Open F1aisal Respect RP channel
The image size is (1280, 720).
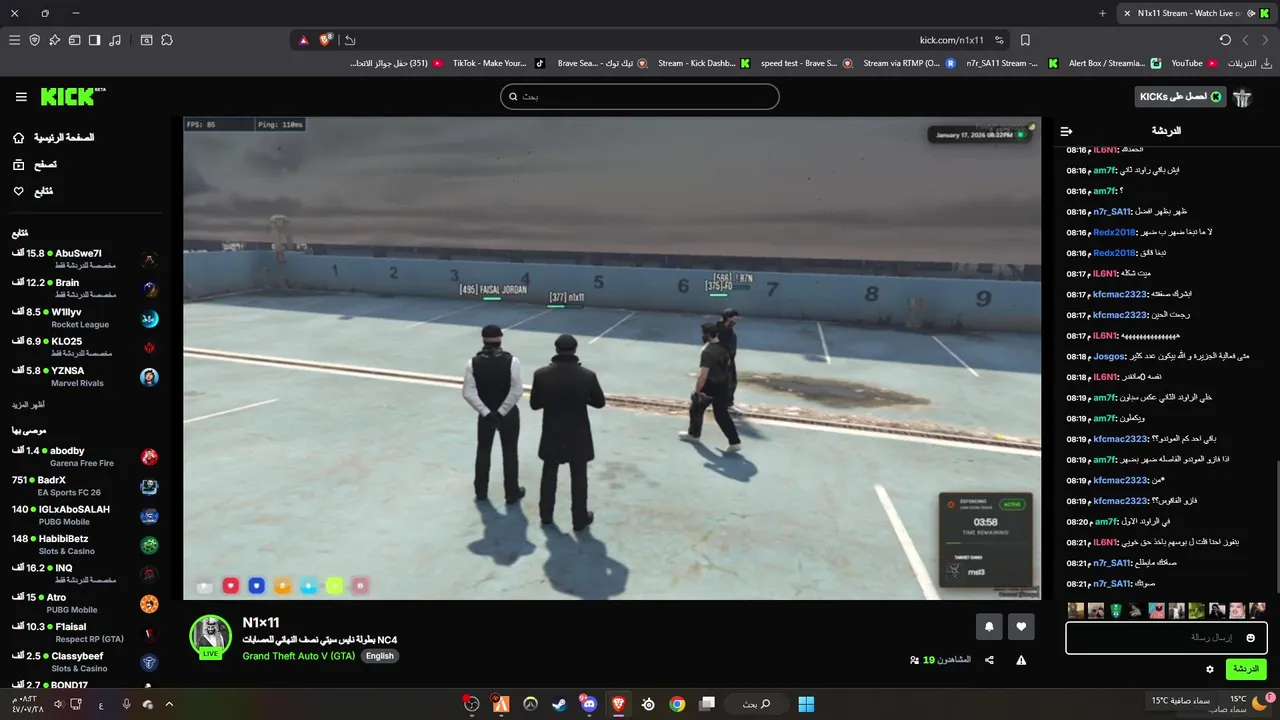[x=85, y=633]
